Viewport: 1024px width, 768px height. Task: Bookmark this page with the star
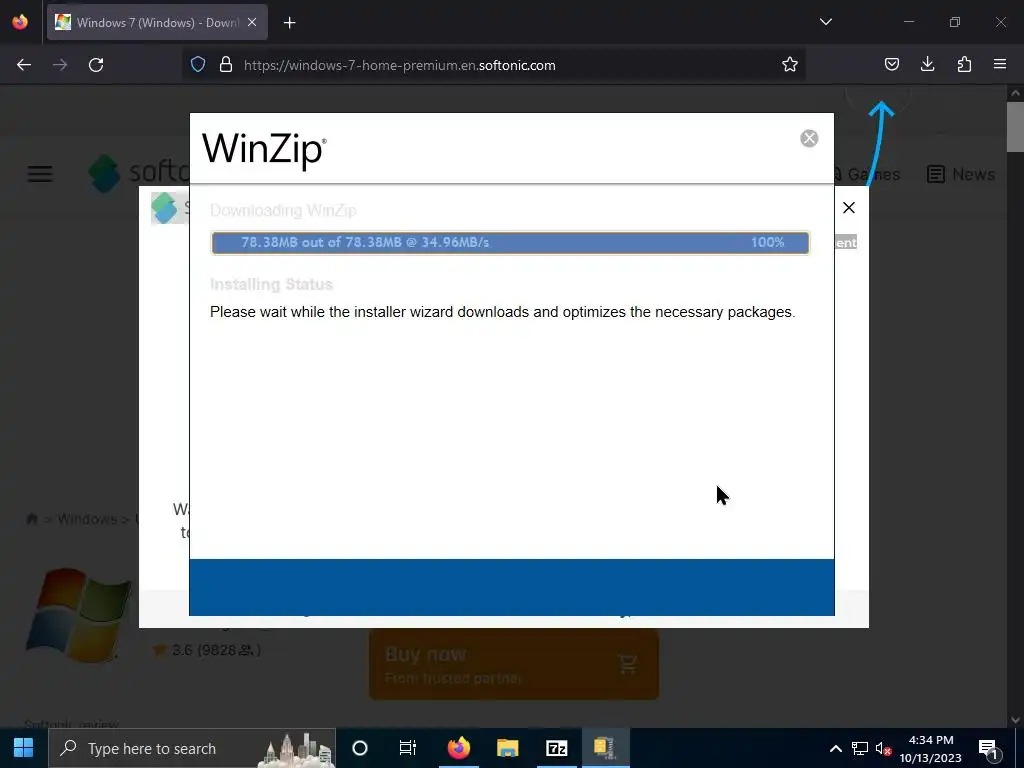pyautogui.click(x=790, y=65)
